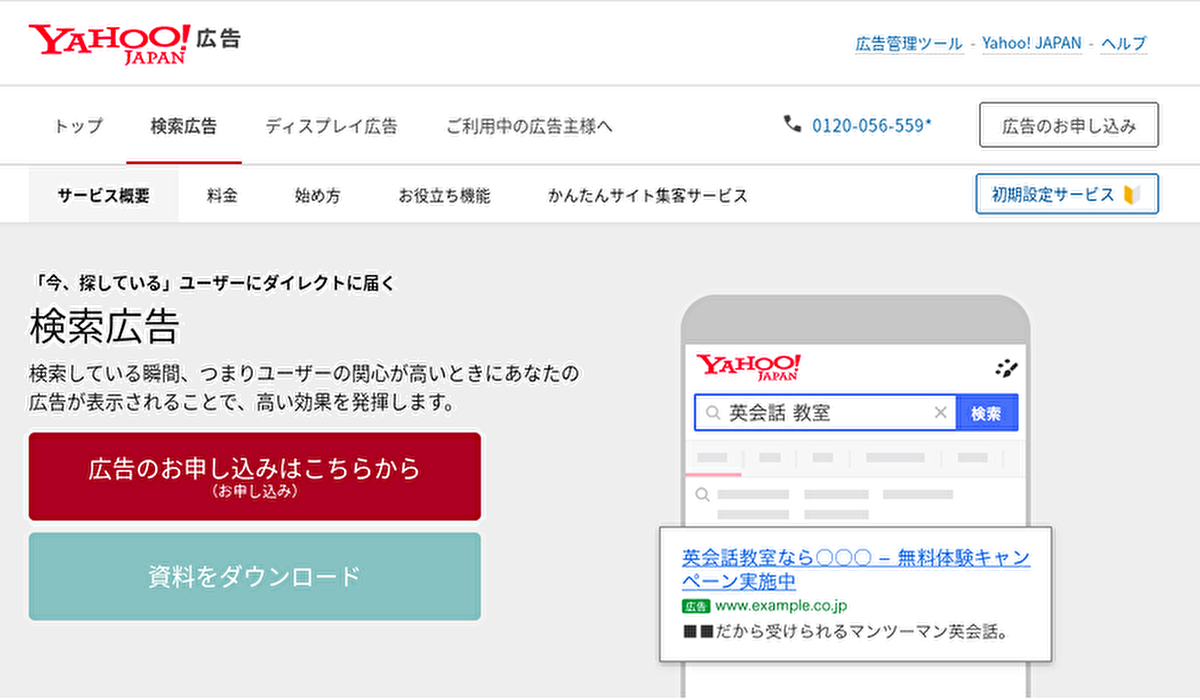Image resolution: width=1200 pixels, height=700 pixels.
Task: Open かんたんサイト集客サービス sub tab
Action: (x=648, y=196)
